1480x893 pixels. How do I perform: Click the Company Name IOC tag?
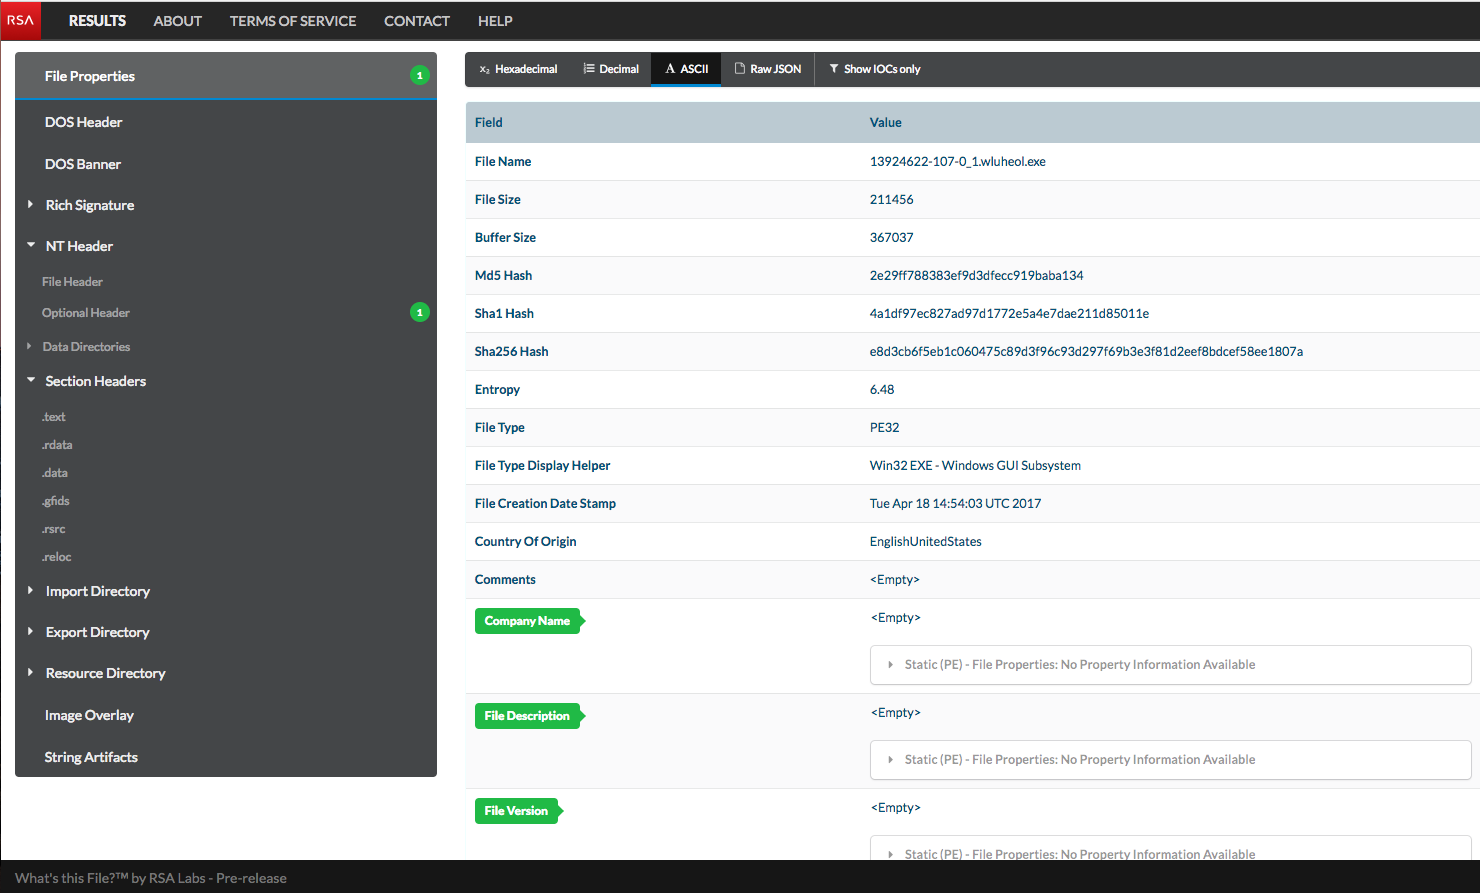[x=526, y=620]
